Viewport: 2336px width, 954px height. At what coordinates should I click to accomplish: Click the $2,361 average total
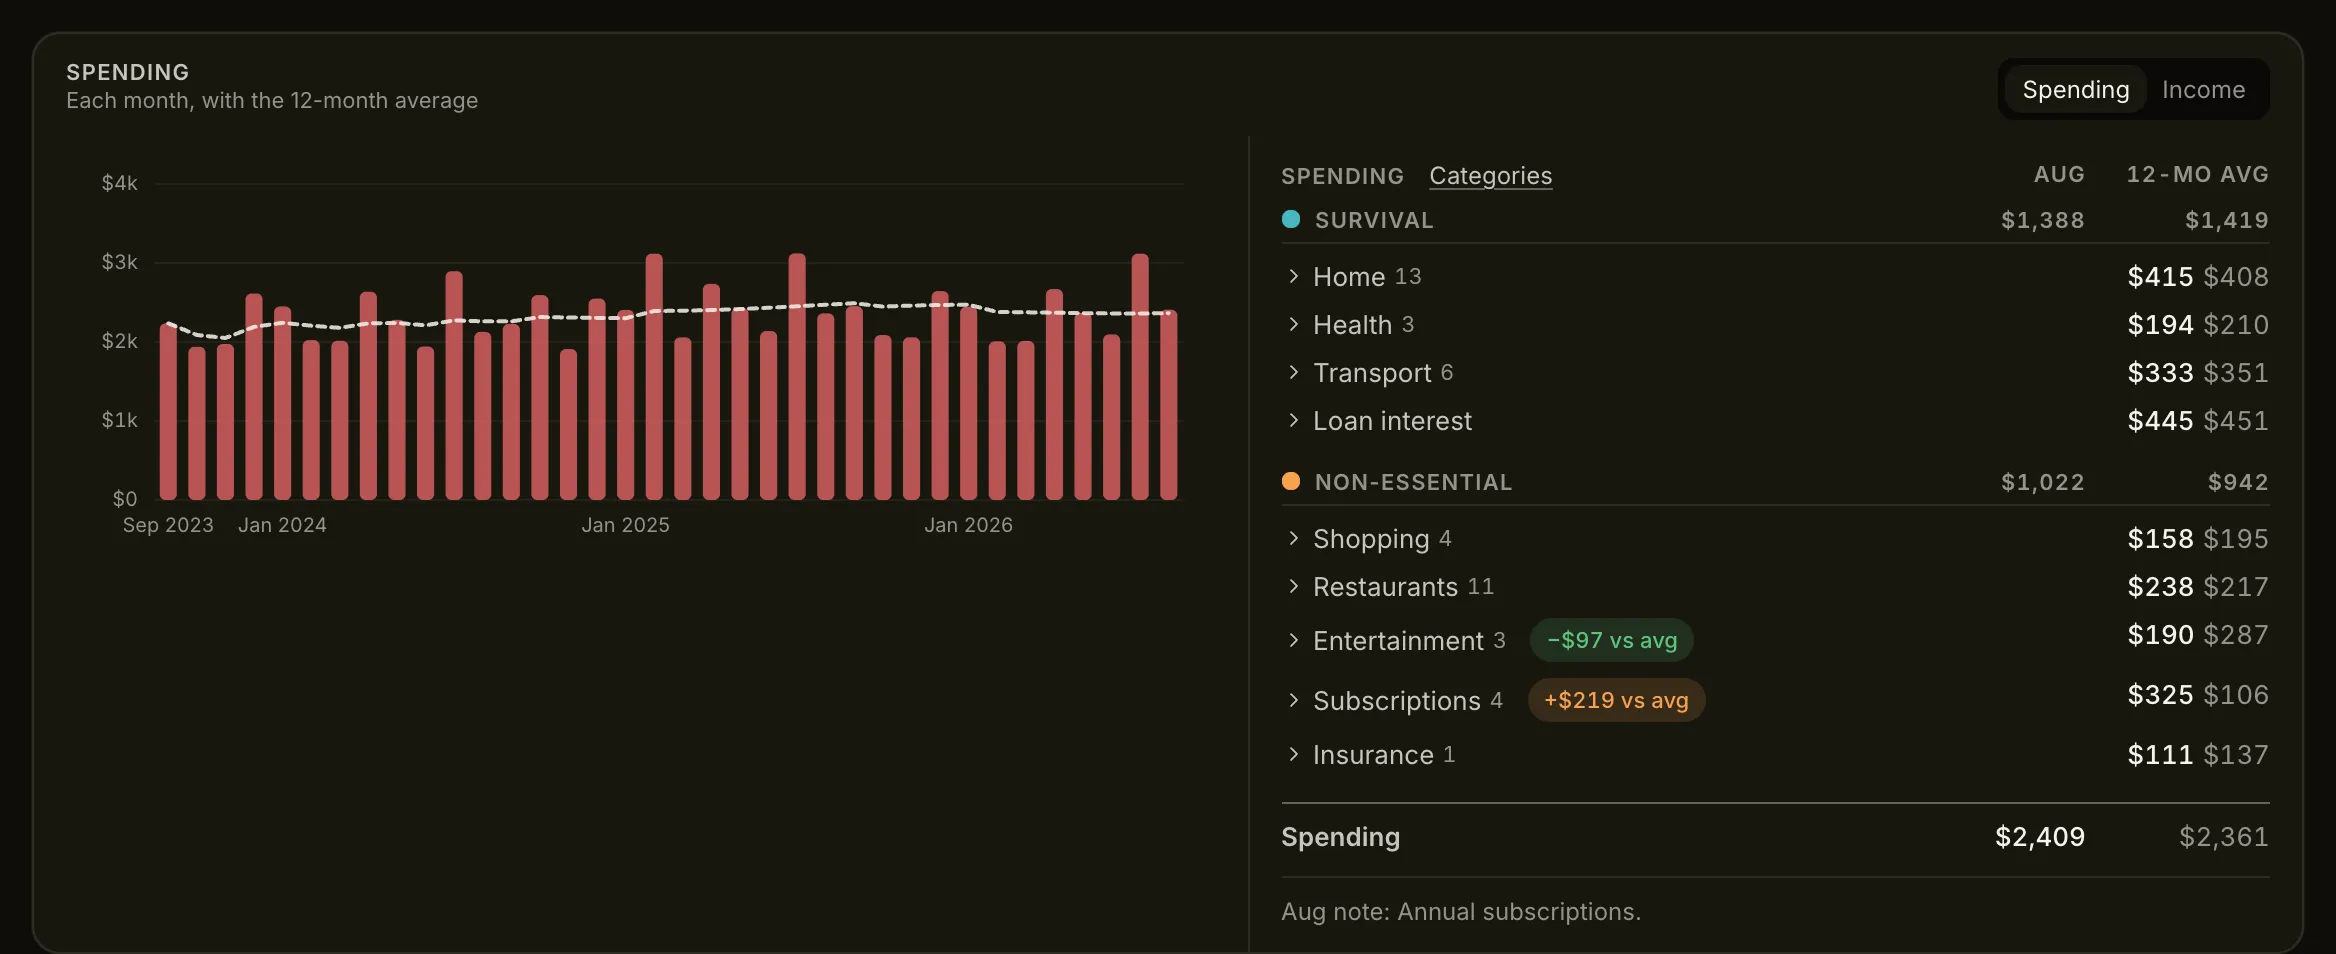pos(2224,837)
